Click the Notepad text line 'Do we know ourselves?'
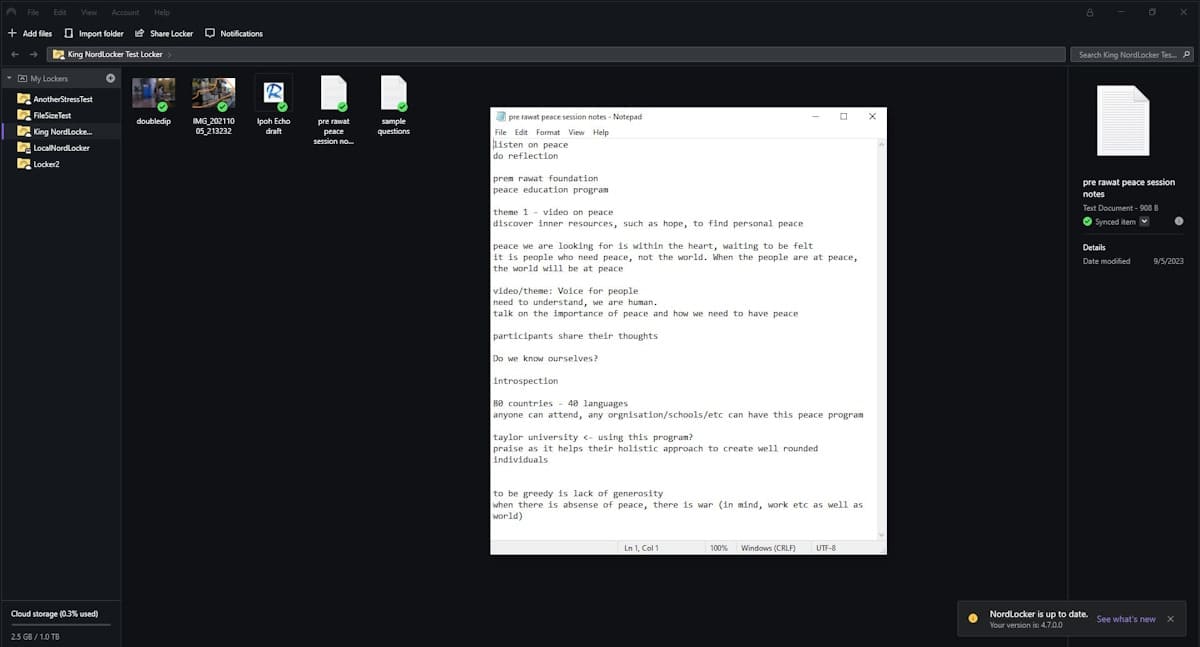Viewport: 1200px width, 647px height. pos(545,358)
